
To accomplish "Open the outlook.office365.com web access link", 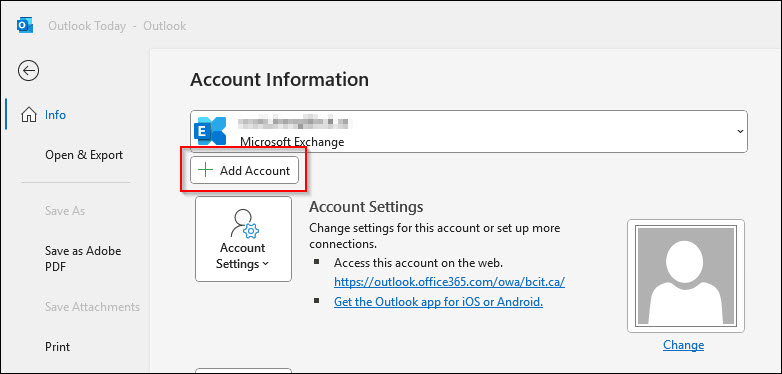I will coord(449,282).
